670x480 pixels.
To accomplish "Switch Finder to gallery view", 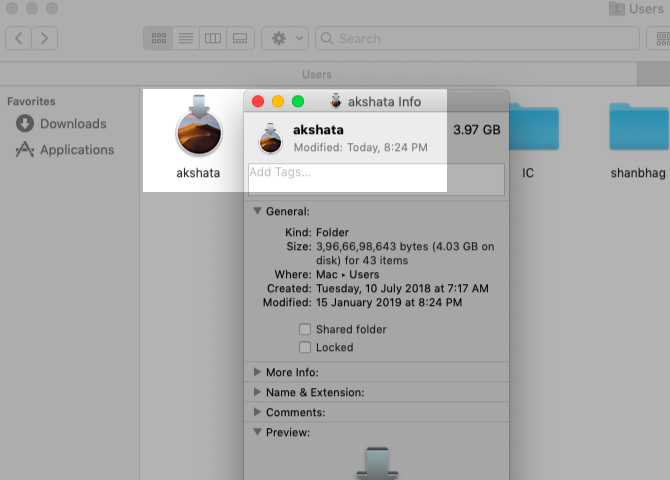I will (240, 38).
